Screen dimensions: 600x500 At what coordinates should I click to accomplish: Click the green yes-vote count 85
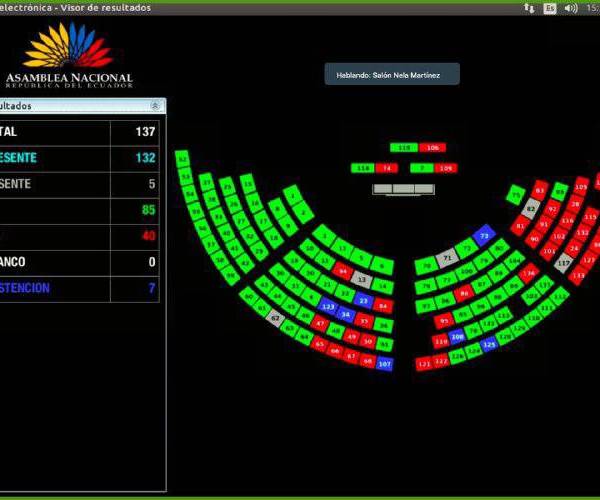(148, 210)
